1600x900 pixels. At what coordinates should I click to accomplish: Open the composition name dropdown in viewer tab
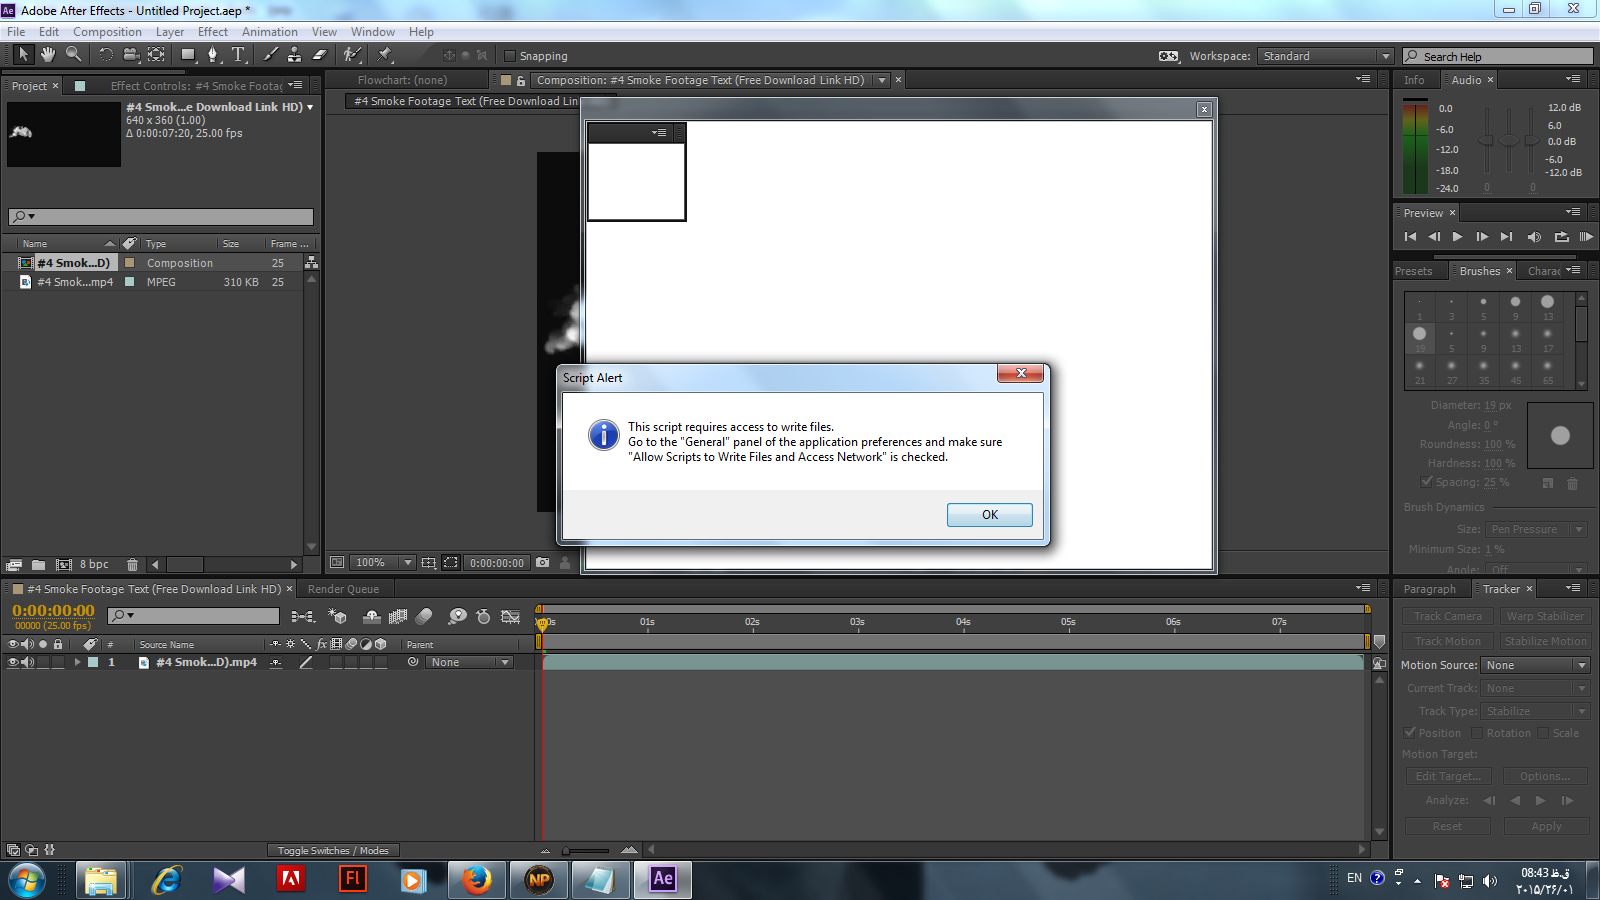tap(882, 80)
